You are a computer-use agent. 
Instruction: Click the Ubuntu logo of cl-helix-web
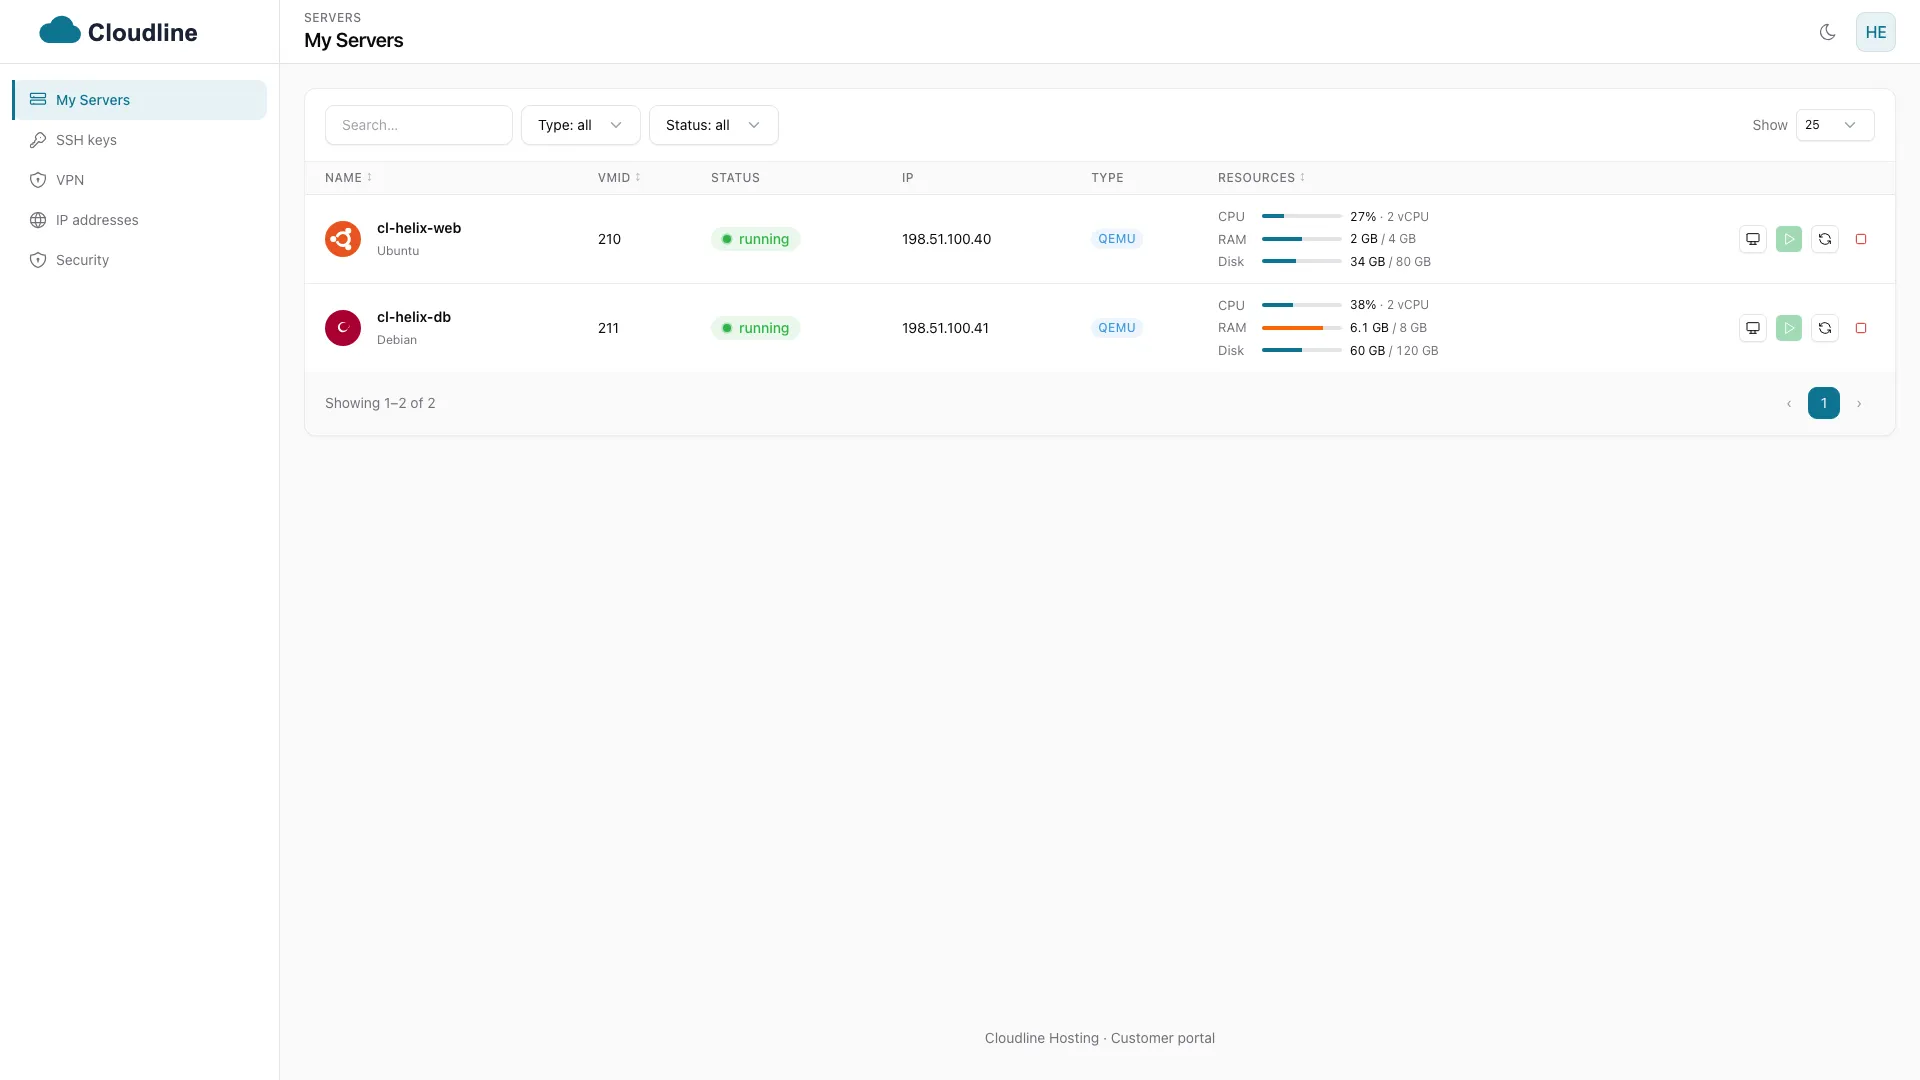click(343, 239)
